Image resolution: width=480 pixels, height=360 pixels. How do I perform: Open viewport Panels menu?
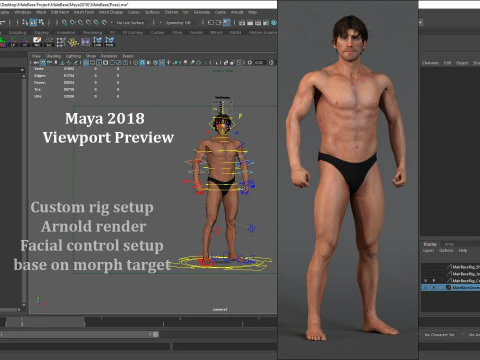click(x=128, y=56)
